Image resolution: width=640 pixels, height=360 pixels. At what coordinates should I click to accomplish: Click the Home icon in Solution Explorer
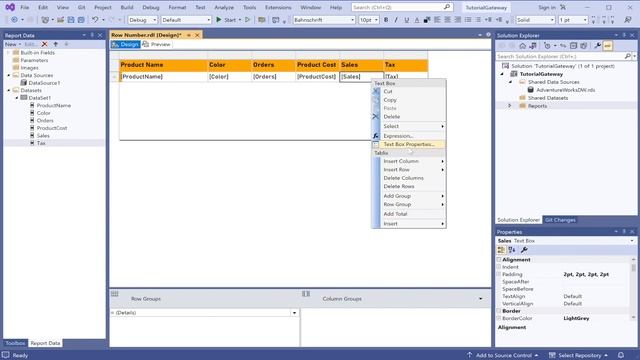click(x=522, y=46)
